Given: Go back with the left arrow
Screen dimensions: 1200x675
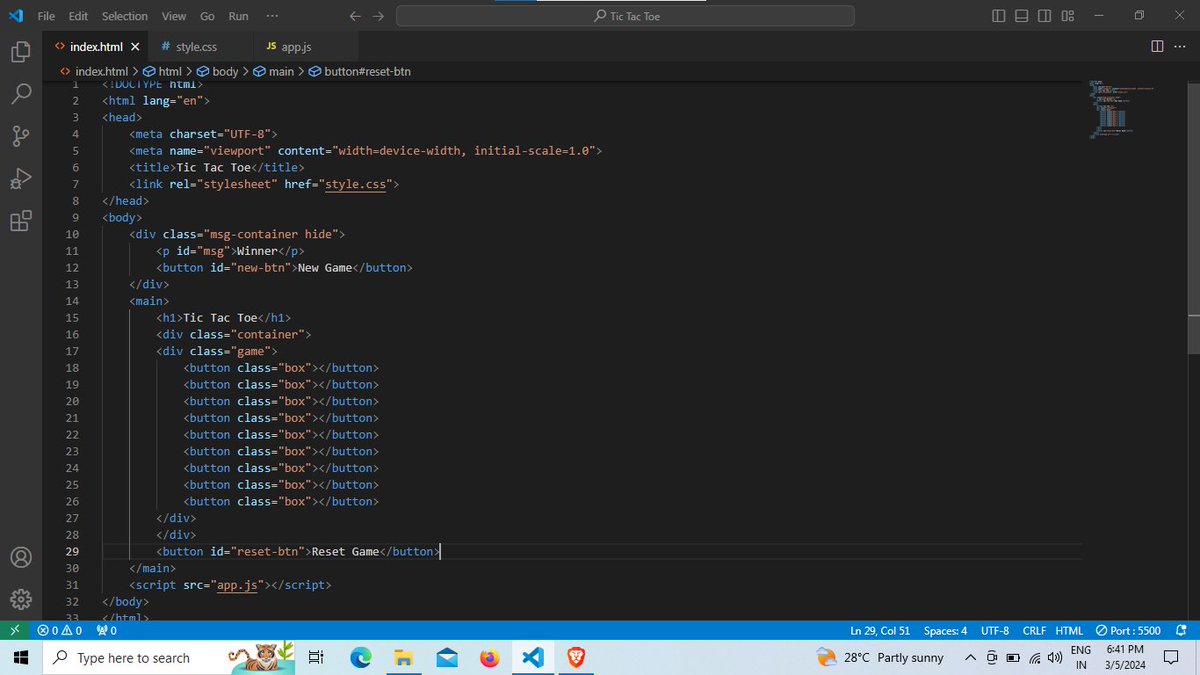Looking at the screenshot, I should (355, 16).
